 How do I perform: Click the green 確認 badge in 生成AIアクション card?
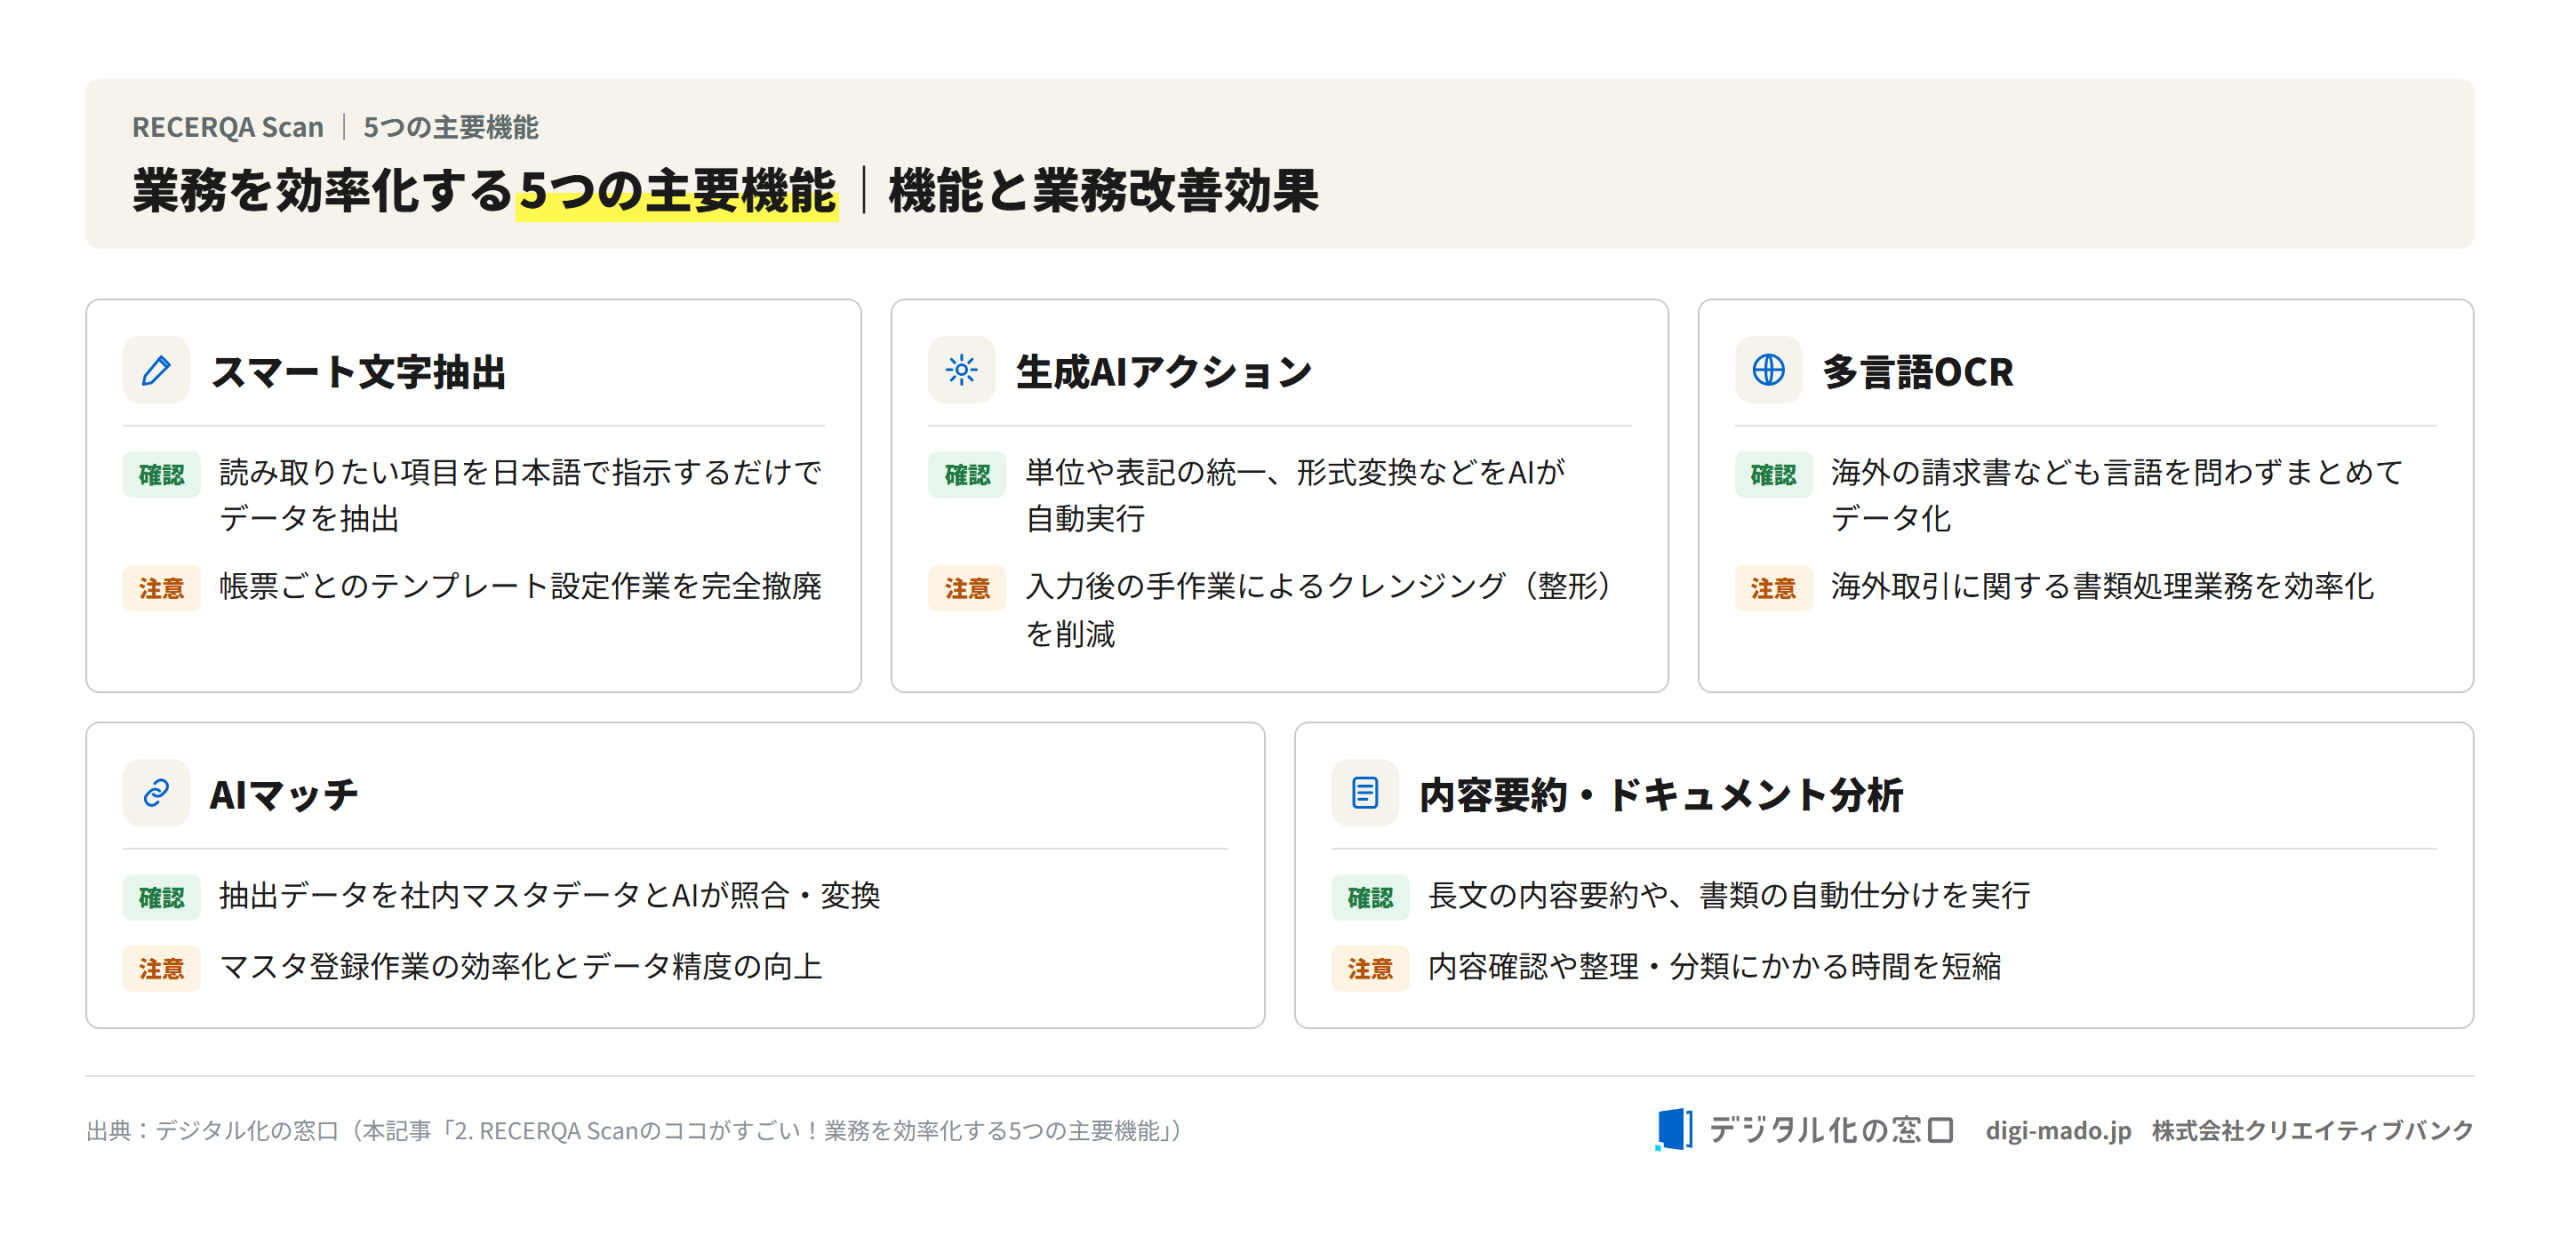click(967, 474)
